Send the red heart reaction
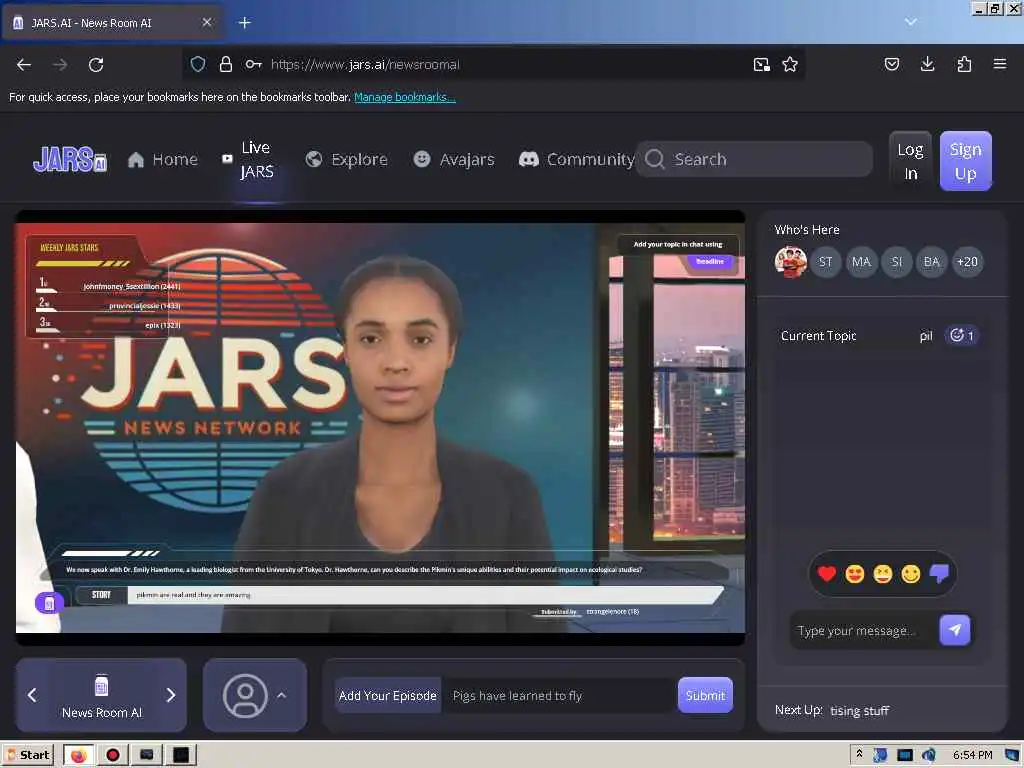The height and width of the screenshot is (768, 1024). 826,574
